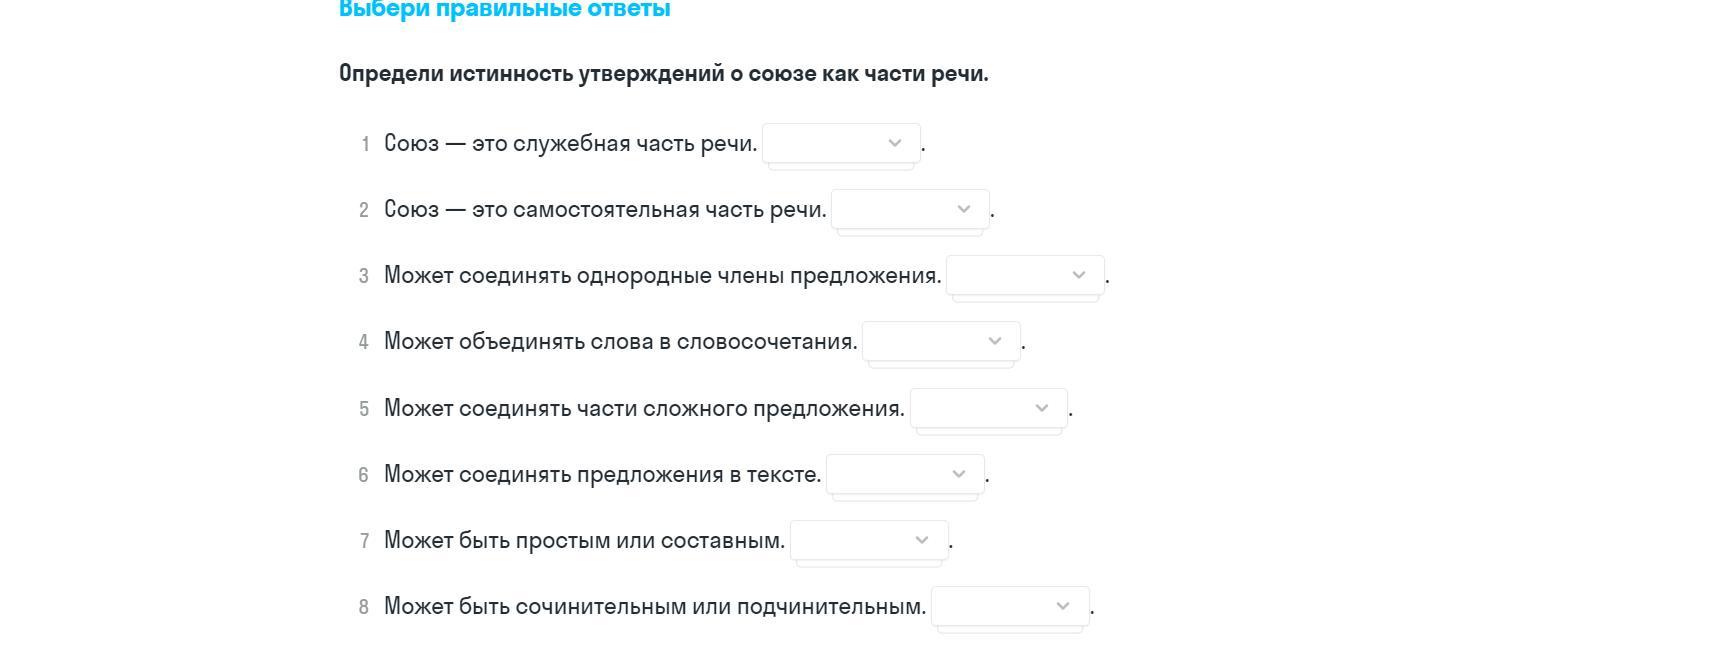Click the text "Союз — это самостоятельная часть речи"
The height and width of the screenshot is (647, 1718).
click(x=605, y=210)
